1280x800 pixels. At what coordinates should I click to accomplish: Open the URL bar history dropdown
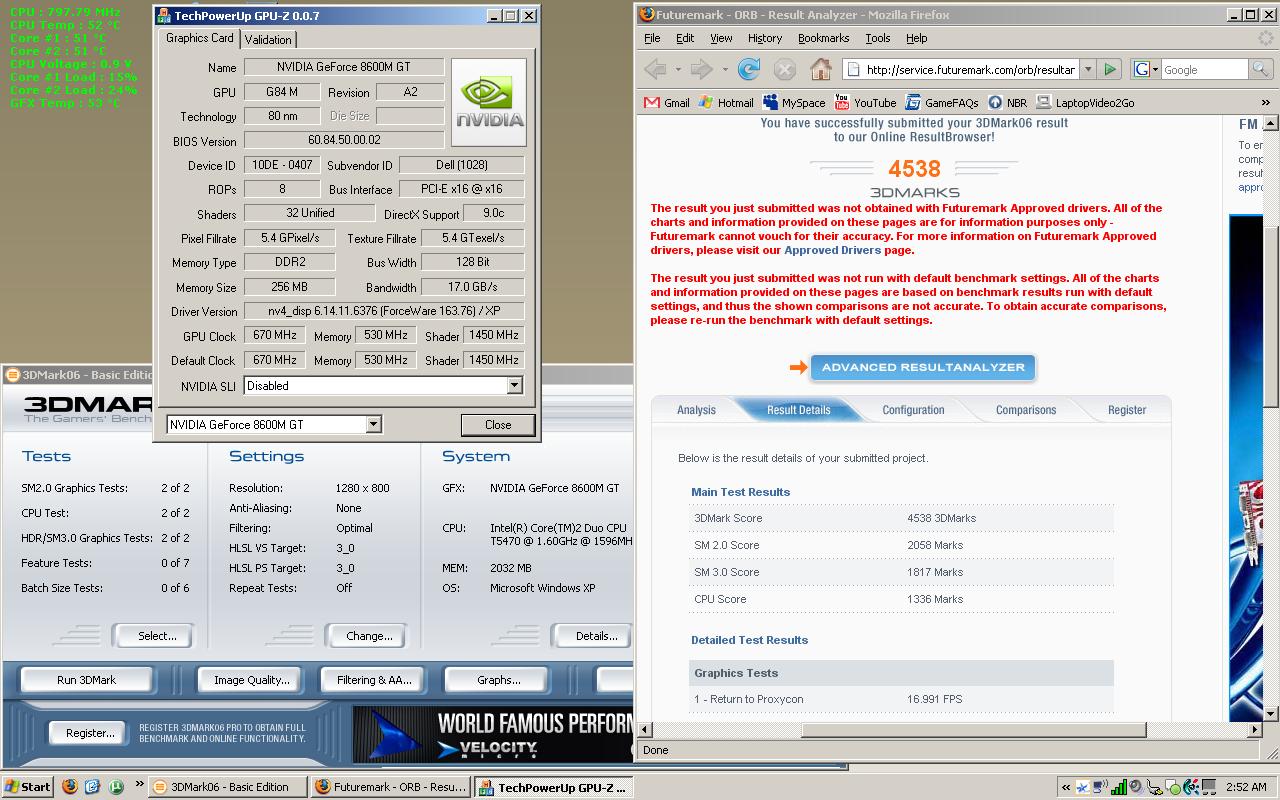[1088, 69]
